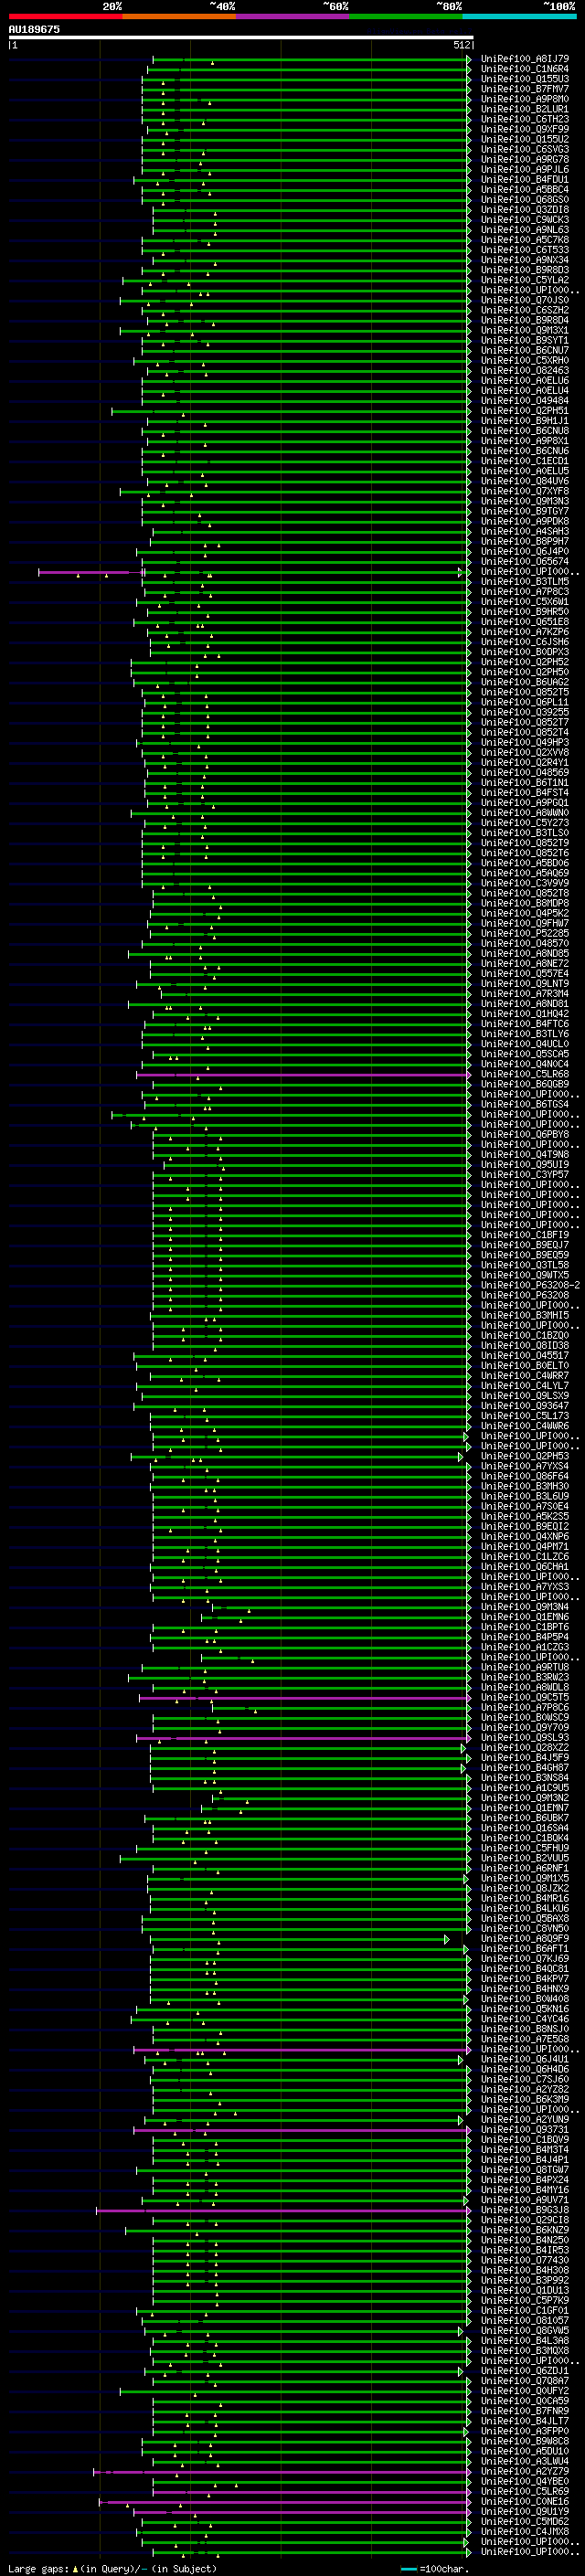Click hit label UniRef100_C4LYL7
The width and height of the screenshot is (585, 2576).
point(525,1386)
